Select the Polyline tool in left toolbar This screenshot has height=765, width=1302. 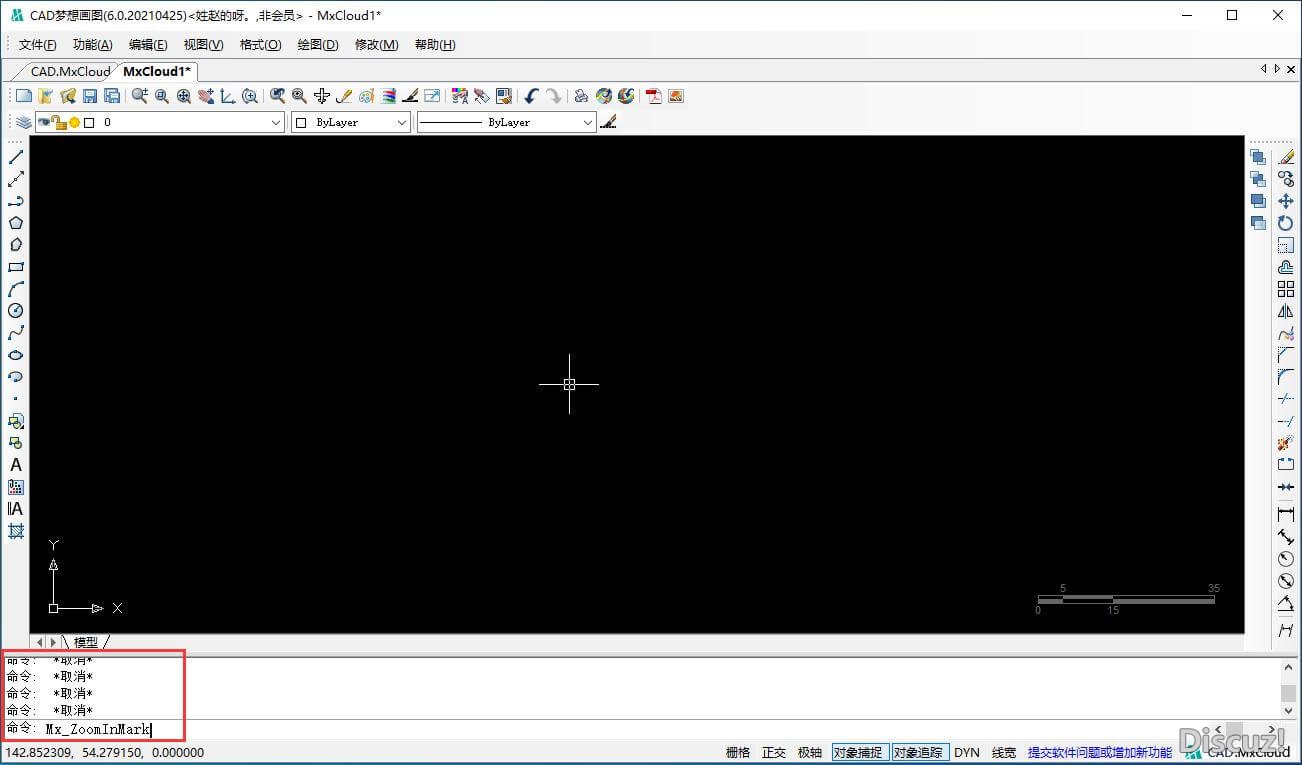[x=16, y=201]
